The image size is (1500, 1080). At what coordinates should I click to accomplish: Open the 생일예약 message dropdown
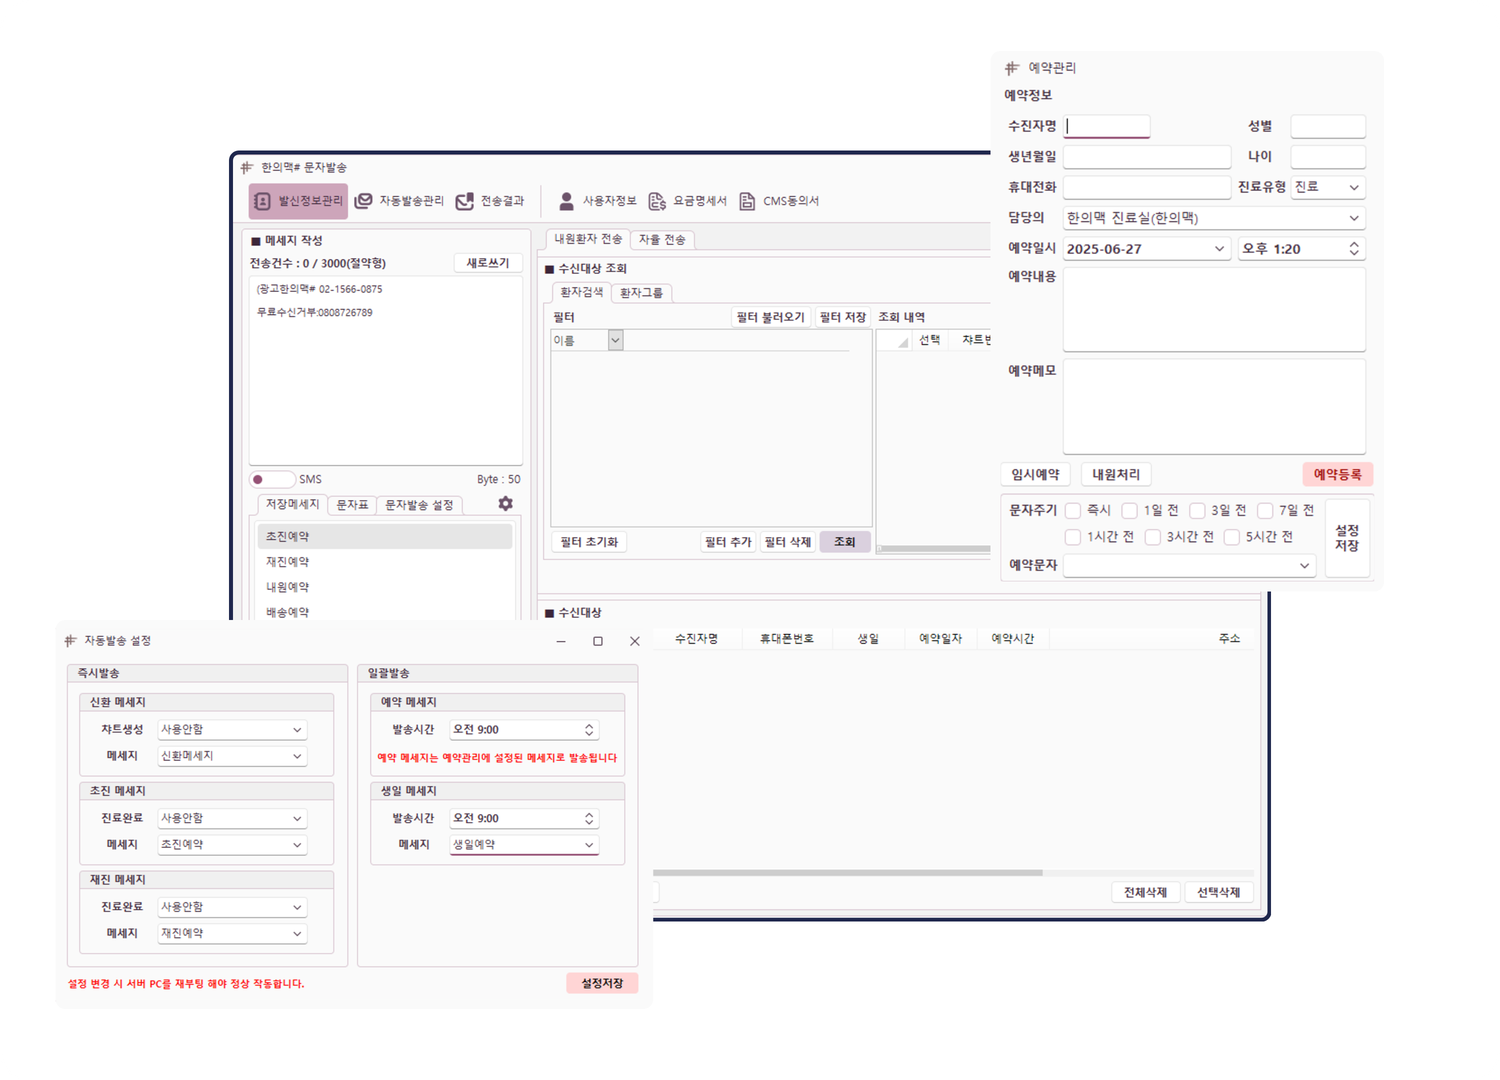coord(524,845)
